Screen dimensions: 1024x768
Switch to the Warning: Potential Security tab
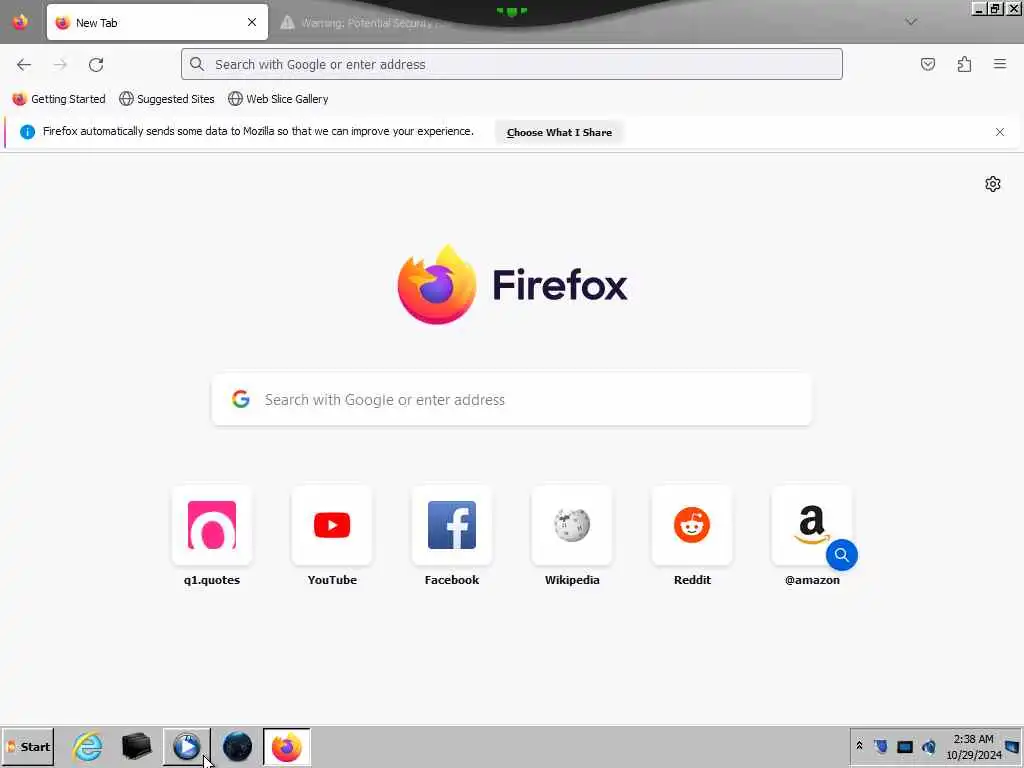(366, 23)
